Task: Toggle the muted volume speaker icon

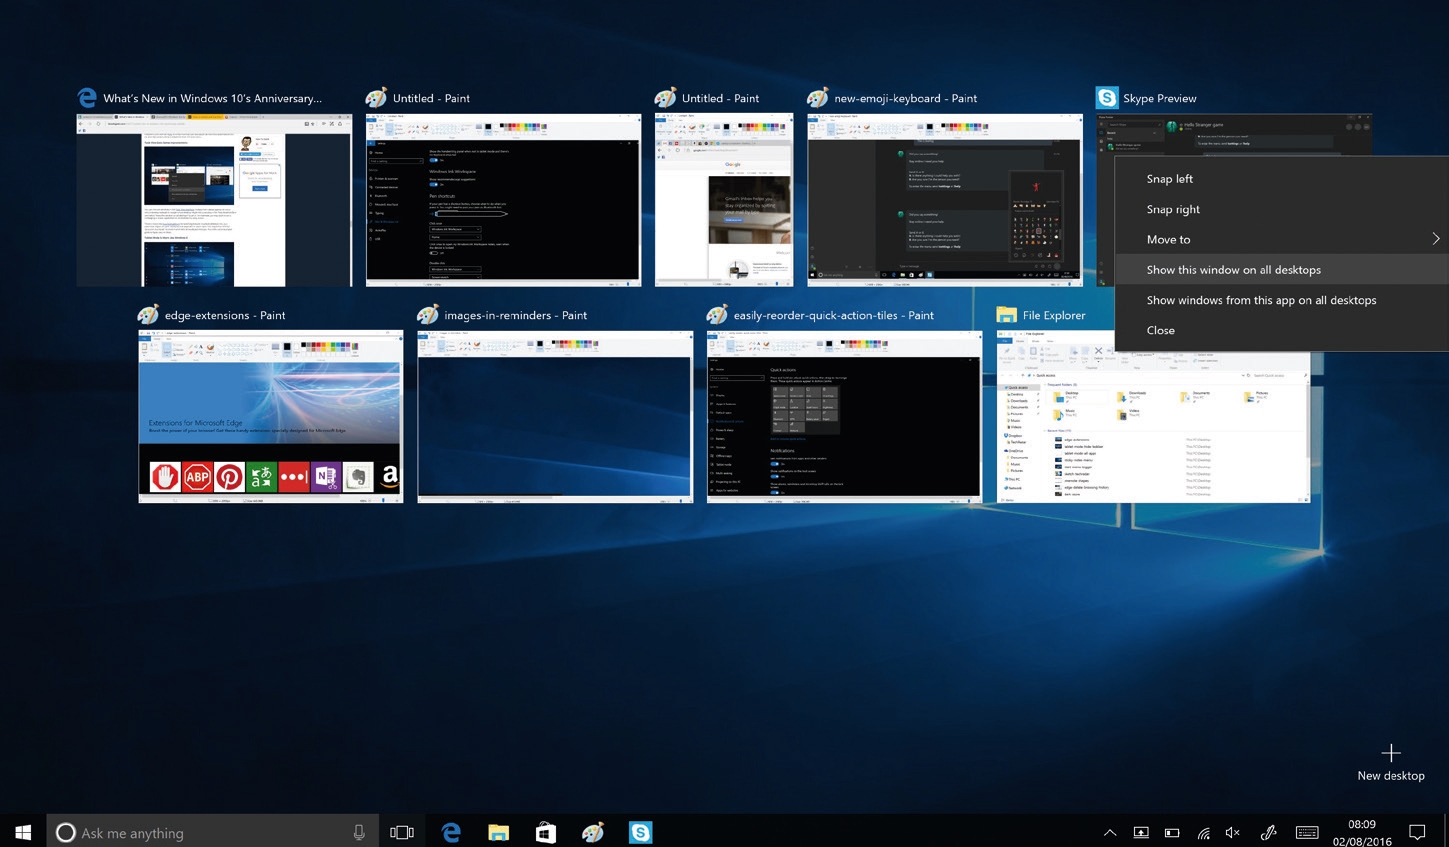Action: coord(1233,832)
